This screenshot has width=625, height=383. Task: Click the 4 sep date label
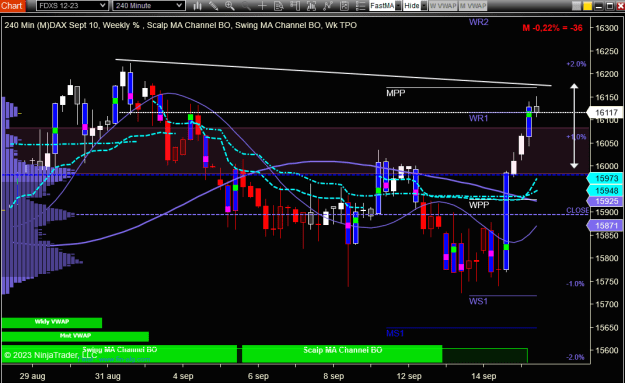tap(183, 376)
